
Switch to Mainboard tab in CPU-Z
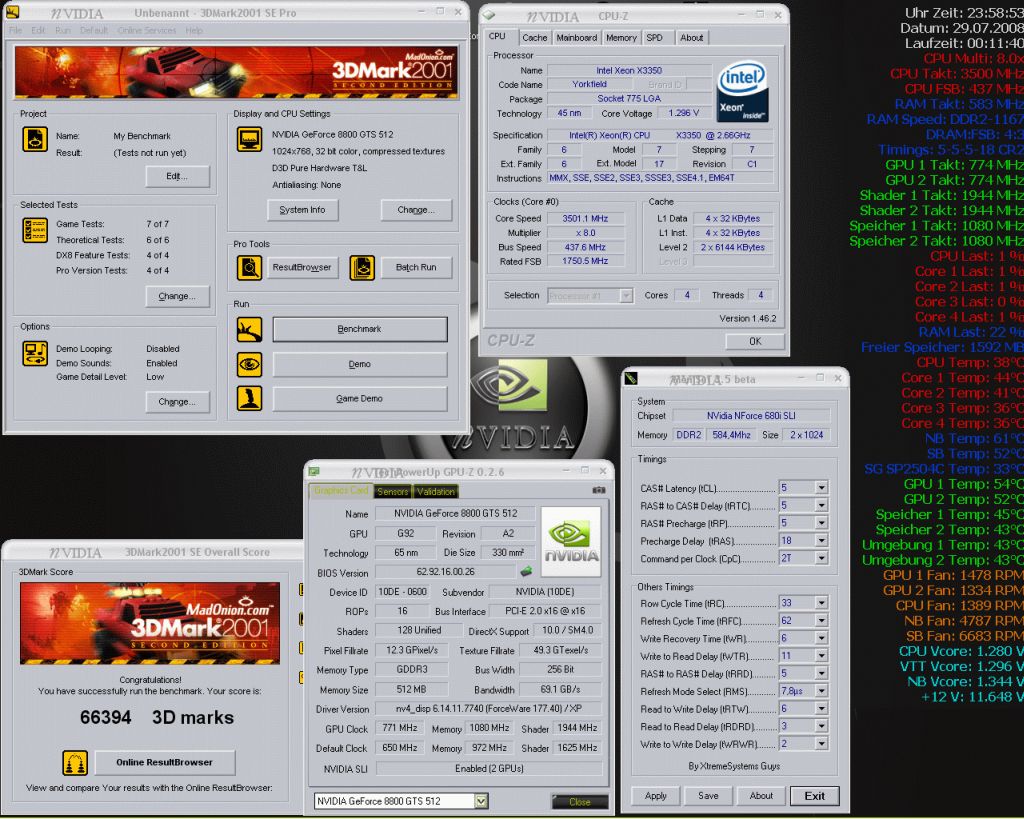(x=577, y=38)
